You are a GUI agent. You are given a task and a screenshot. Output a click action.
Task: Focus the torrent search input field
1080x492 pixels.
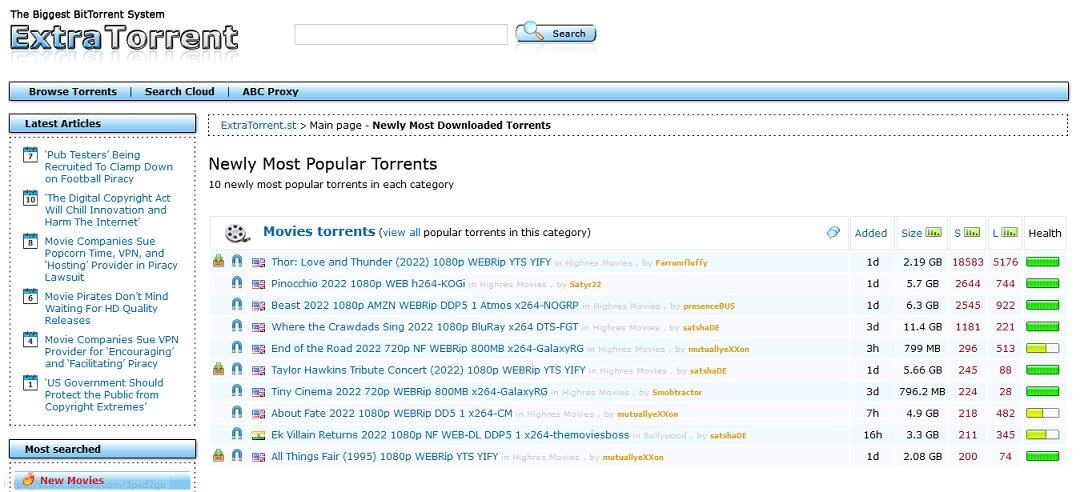pyautogui.click(x=401, y=35)
